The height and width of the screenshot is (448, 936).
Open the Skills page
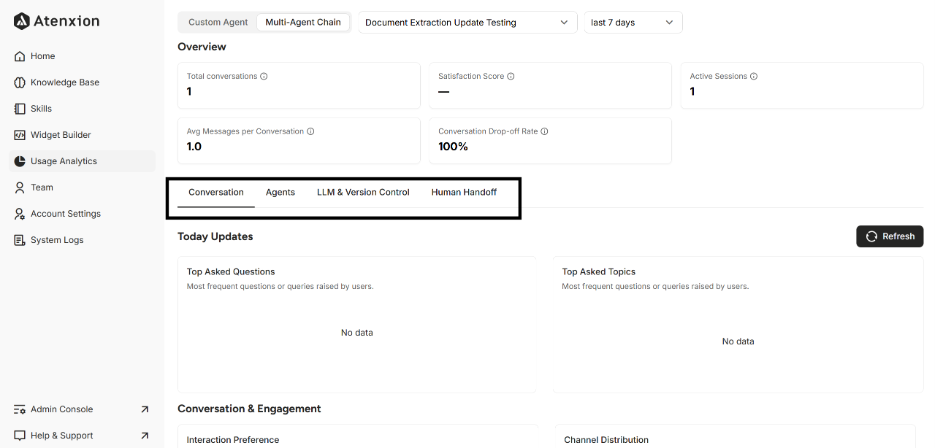82,109
